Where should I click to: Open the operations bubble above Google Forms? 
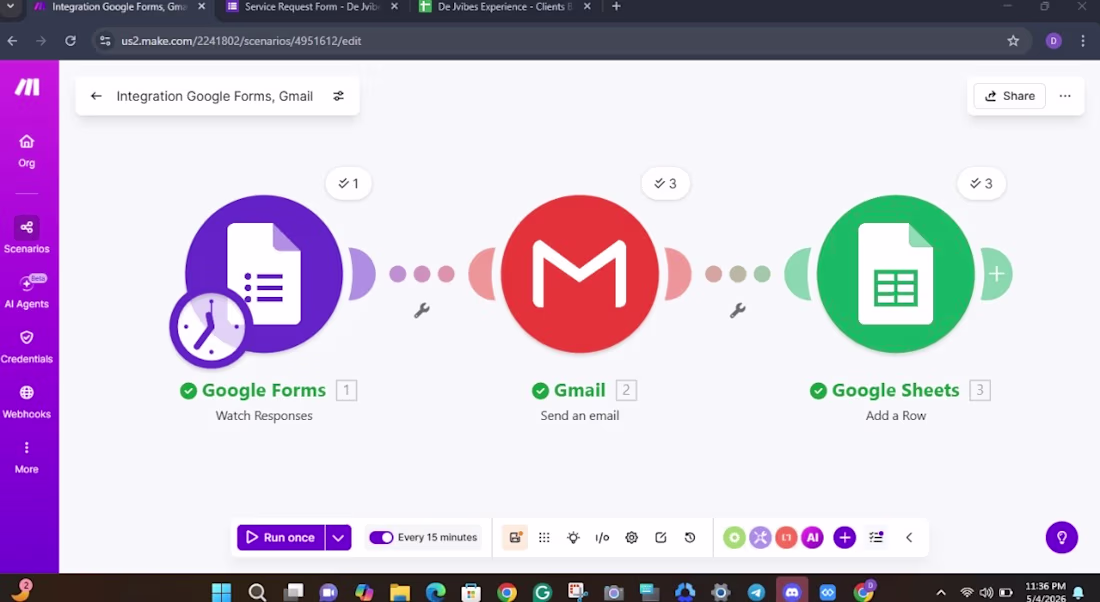pos(349,183)
